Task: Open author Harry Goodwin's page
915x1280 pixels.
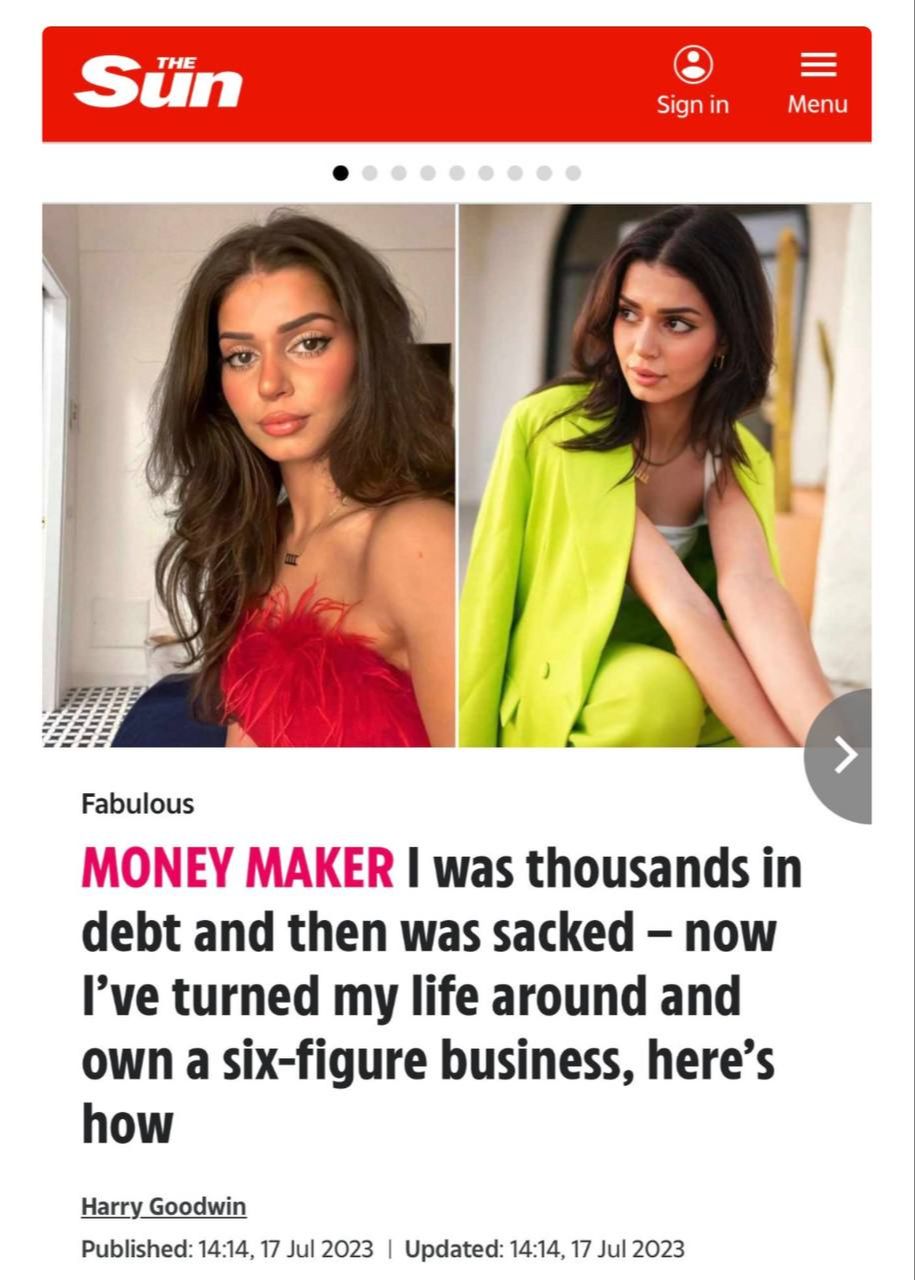Action: click(x=163, y=1207)
